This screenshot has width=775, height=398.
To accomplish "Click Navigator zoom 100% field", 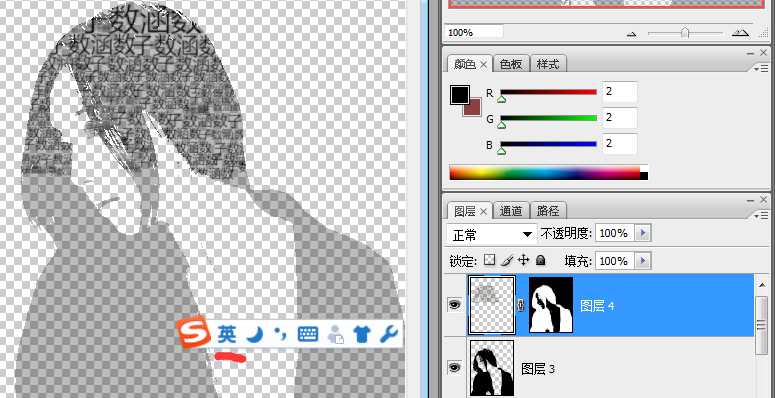I will [x=474, y=33].
